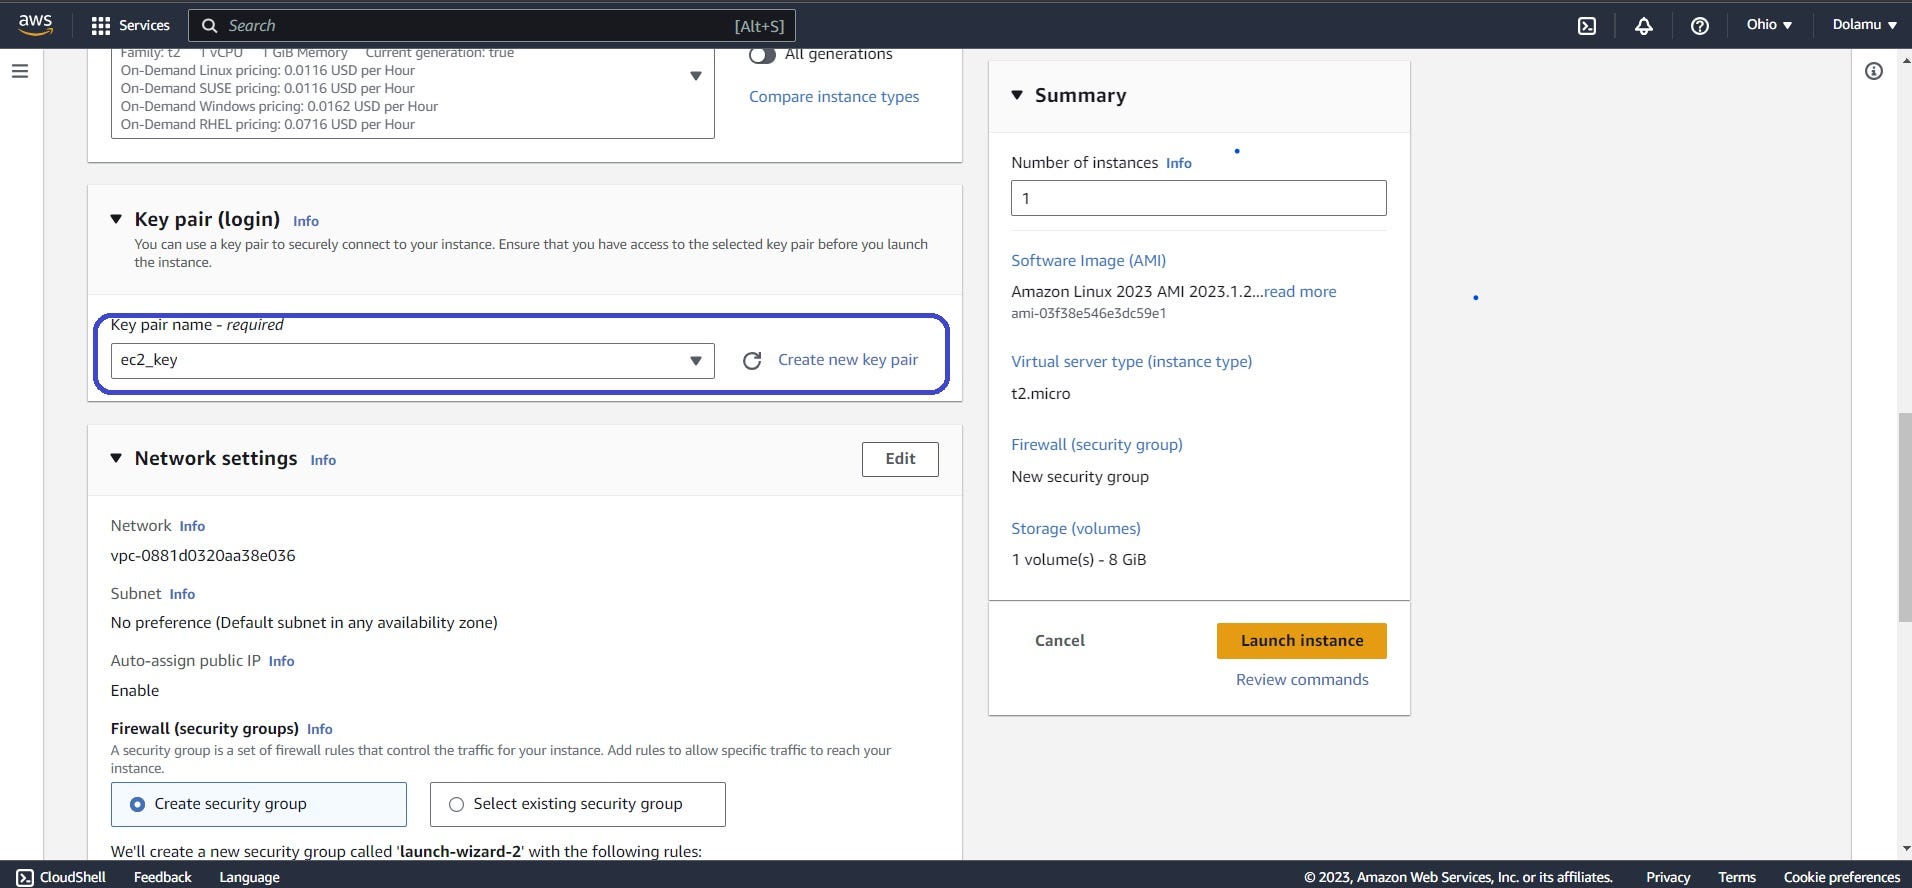Open Storage (volumes) summary link
The image size is (1912, 888).
pyautogui.click(x=1076, y=529)
